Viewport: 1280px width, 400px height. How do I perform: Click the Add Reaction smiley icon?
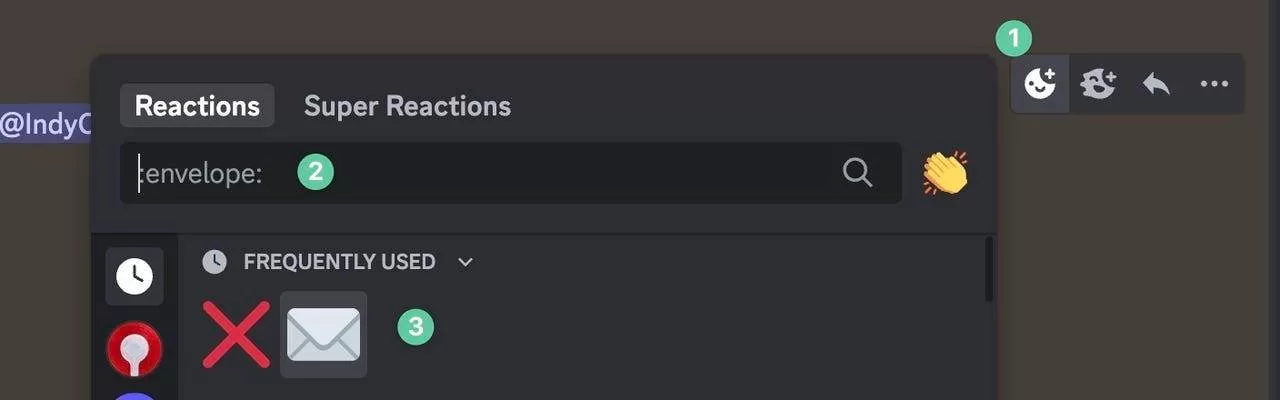click(x=1040, y=84)
